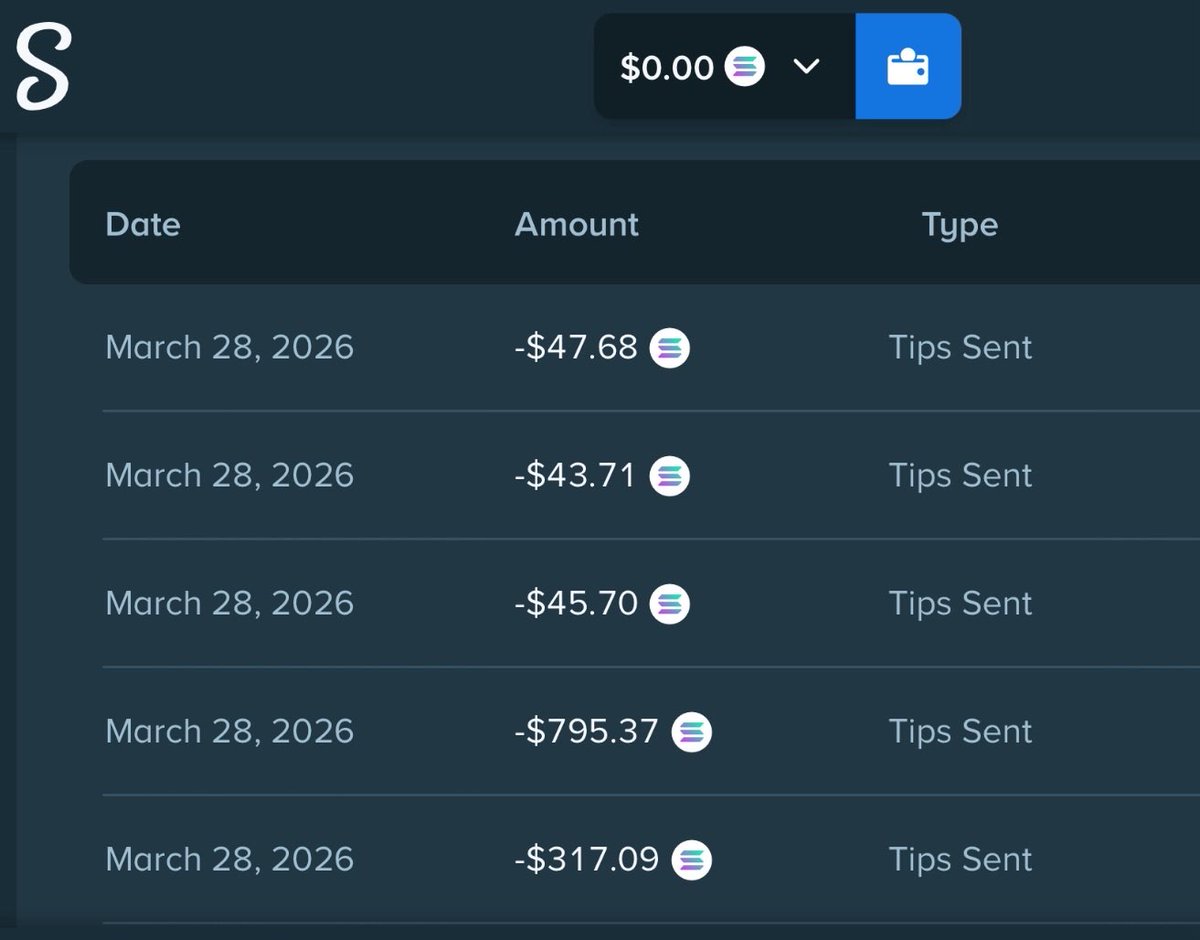This screenshot has height=940, width=1200.
Task: Open the blue wallet button
Action: [x=908, y=67]
